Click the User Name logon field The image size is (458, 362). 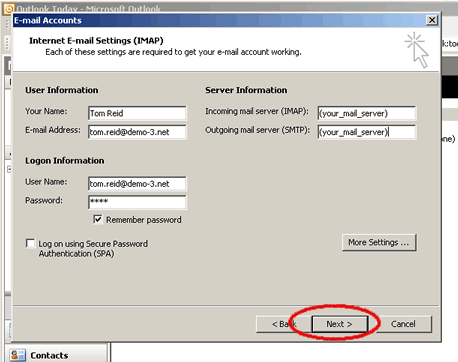137,184
